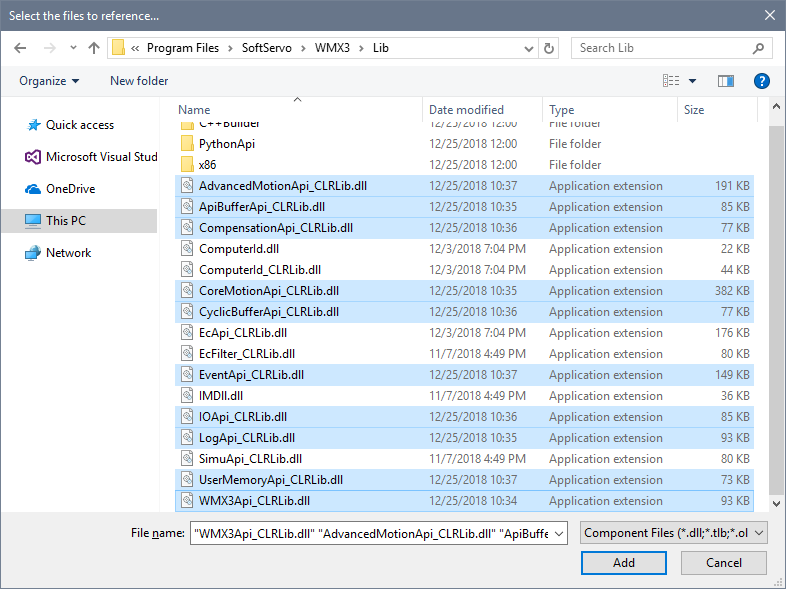
Task: Open the view options dropdown arrow
Action: pyautogui.click(x=692, y=81)
